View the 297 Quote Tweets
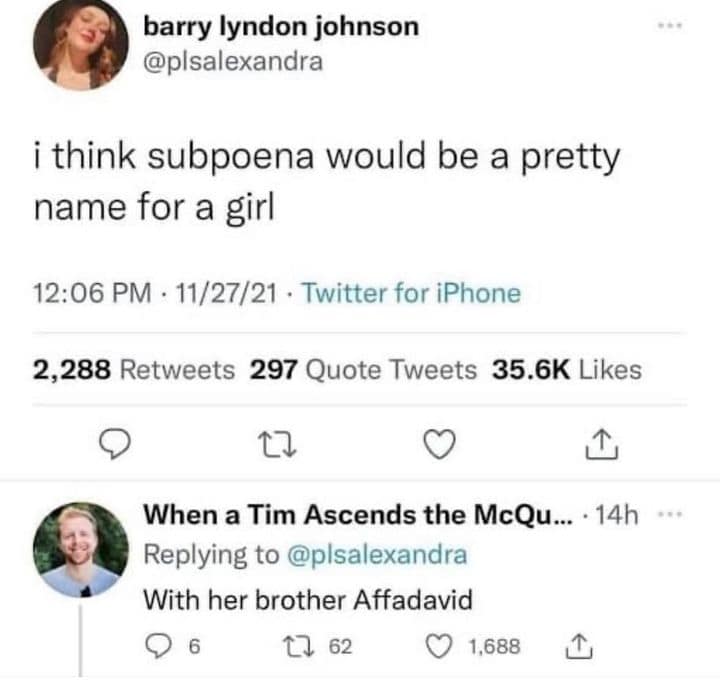The width and height of the screenshot is (720, 699). click(363, 370)
